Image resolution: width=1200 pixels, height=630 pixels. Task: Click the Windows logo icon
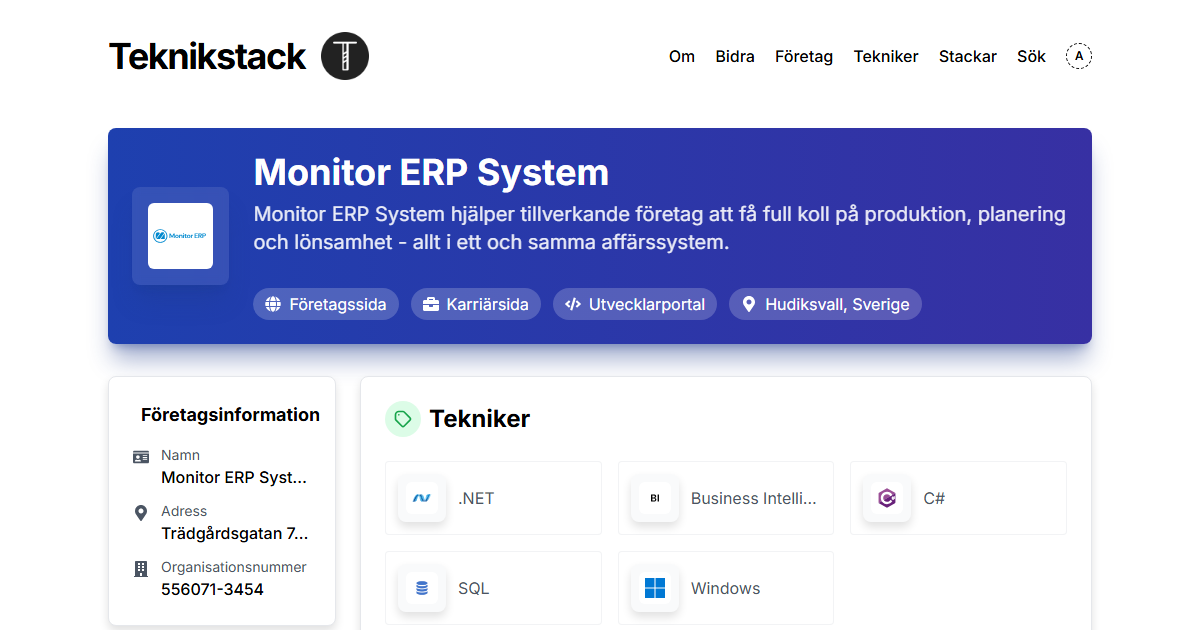(655, 588)
